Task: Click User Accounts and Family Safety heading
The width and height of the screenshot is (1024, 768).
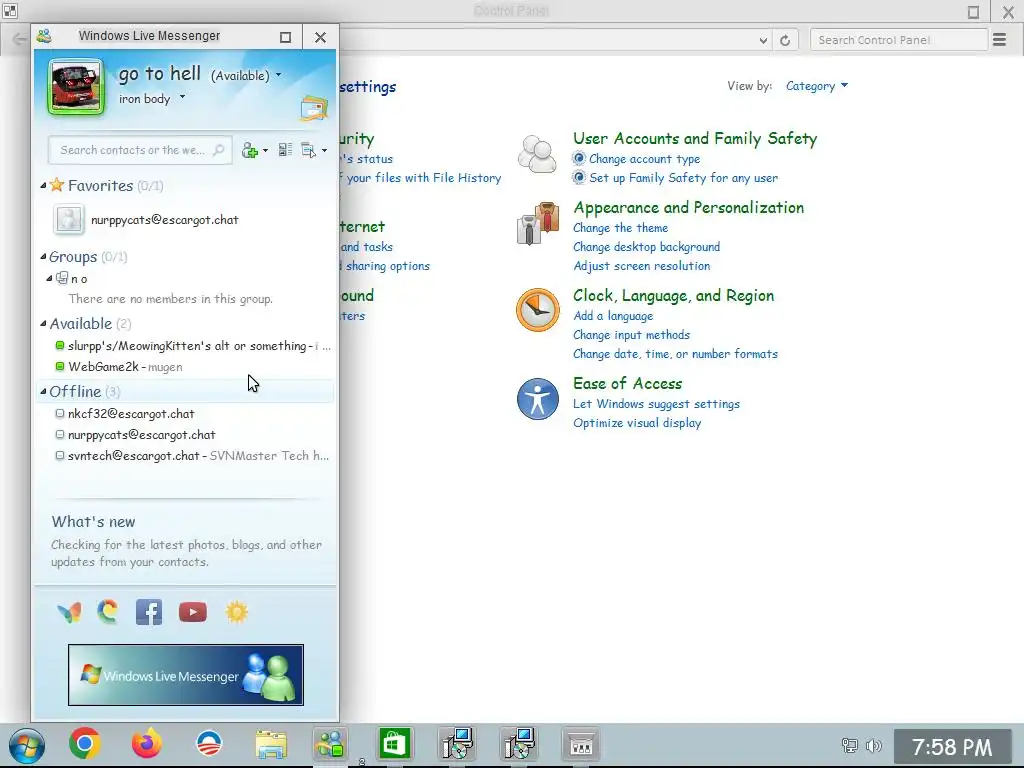Action: point(695,138)
